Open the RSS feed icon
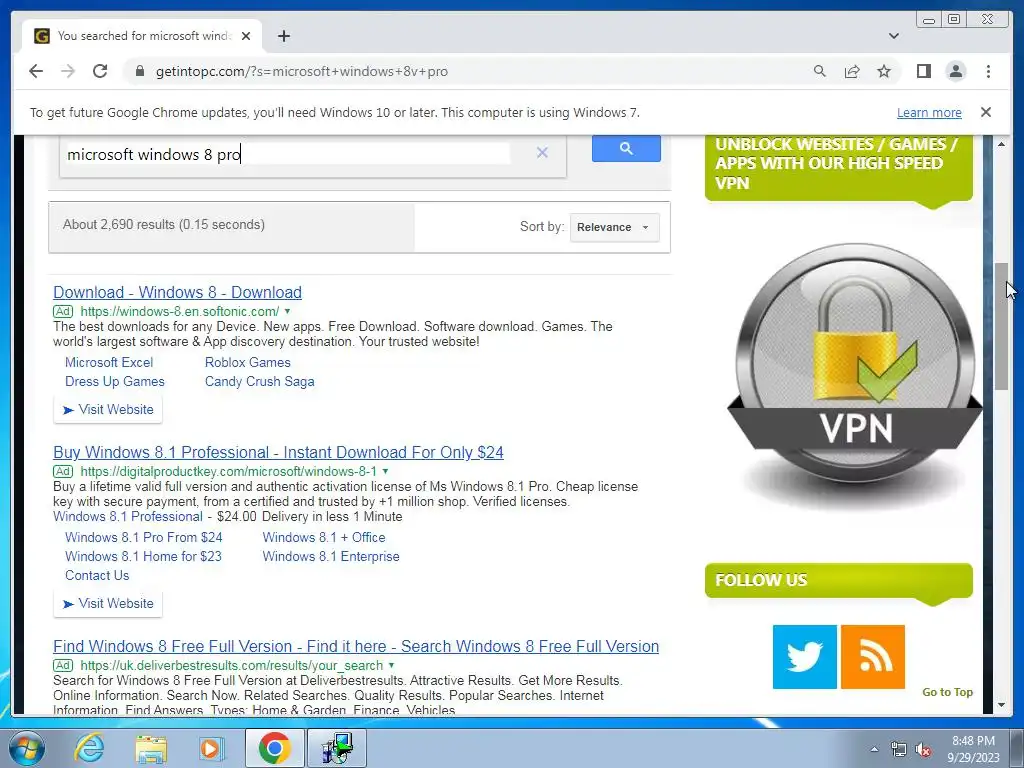The image size is (1024, 768). point(873,657)
